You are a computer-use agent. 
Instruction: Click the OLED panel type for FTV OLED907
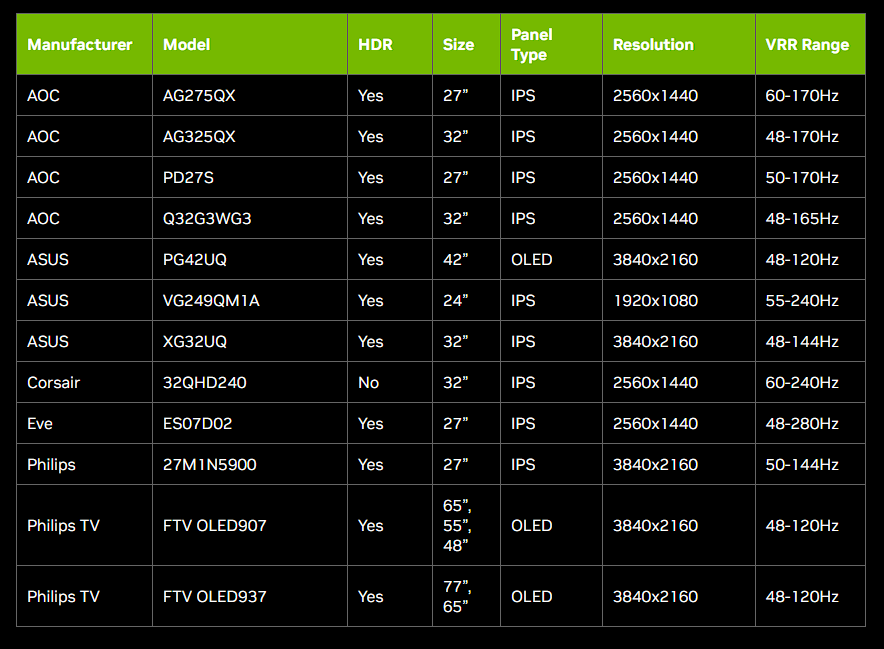(x=551, y=526)
